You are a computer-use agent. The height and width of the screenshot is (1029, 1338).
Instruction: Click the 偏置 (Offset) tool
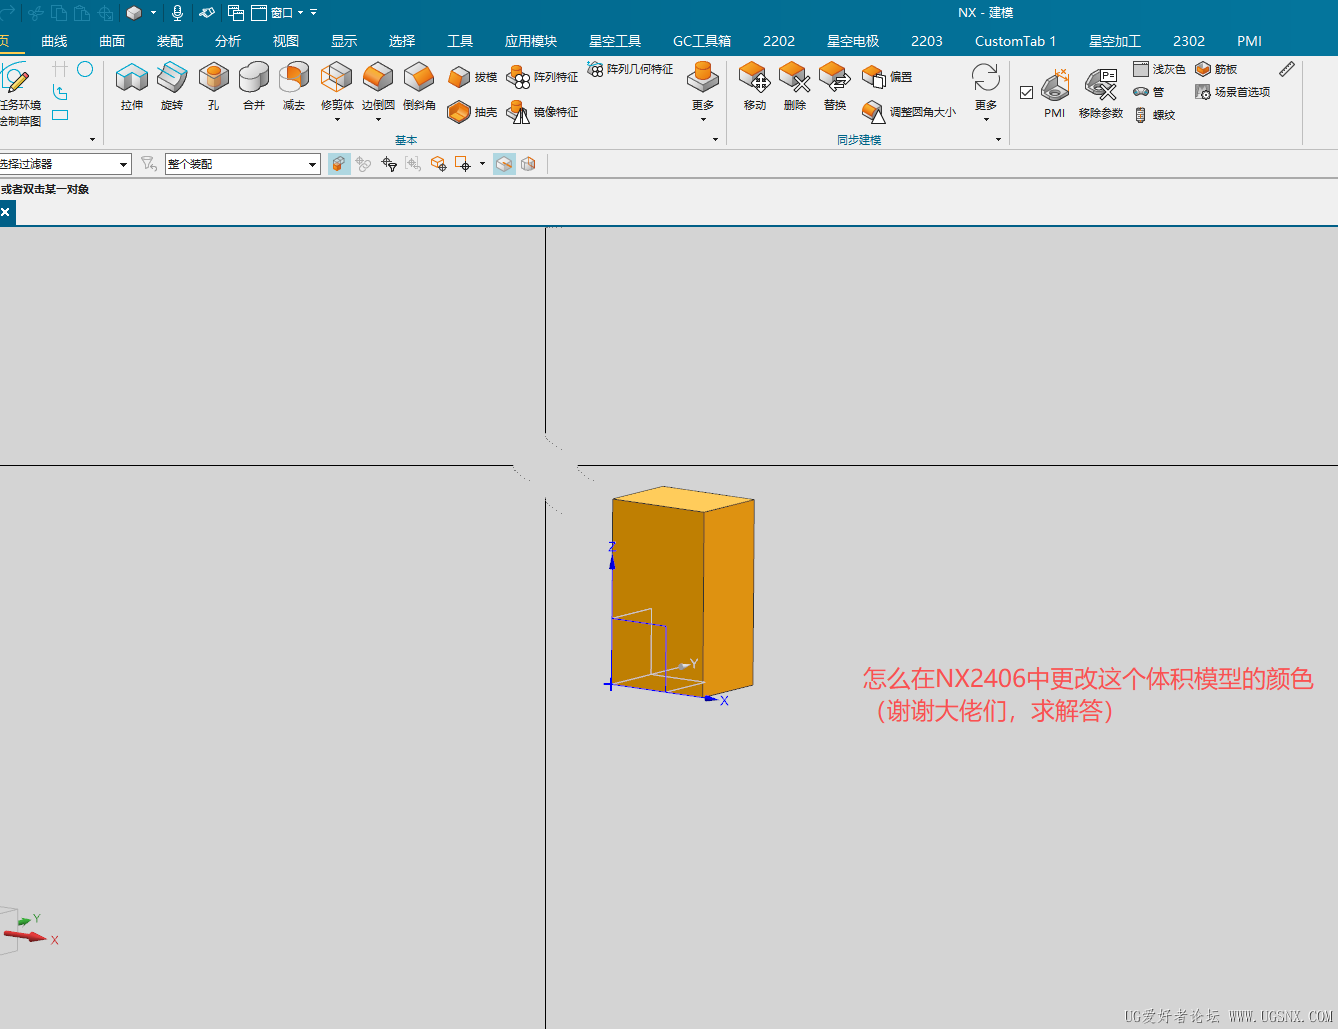pos(887,77)
